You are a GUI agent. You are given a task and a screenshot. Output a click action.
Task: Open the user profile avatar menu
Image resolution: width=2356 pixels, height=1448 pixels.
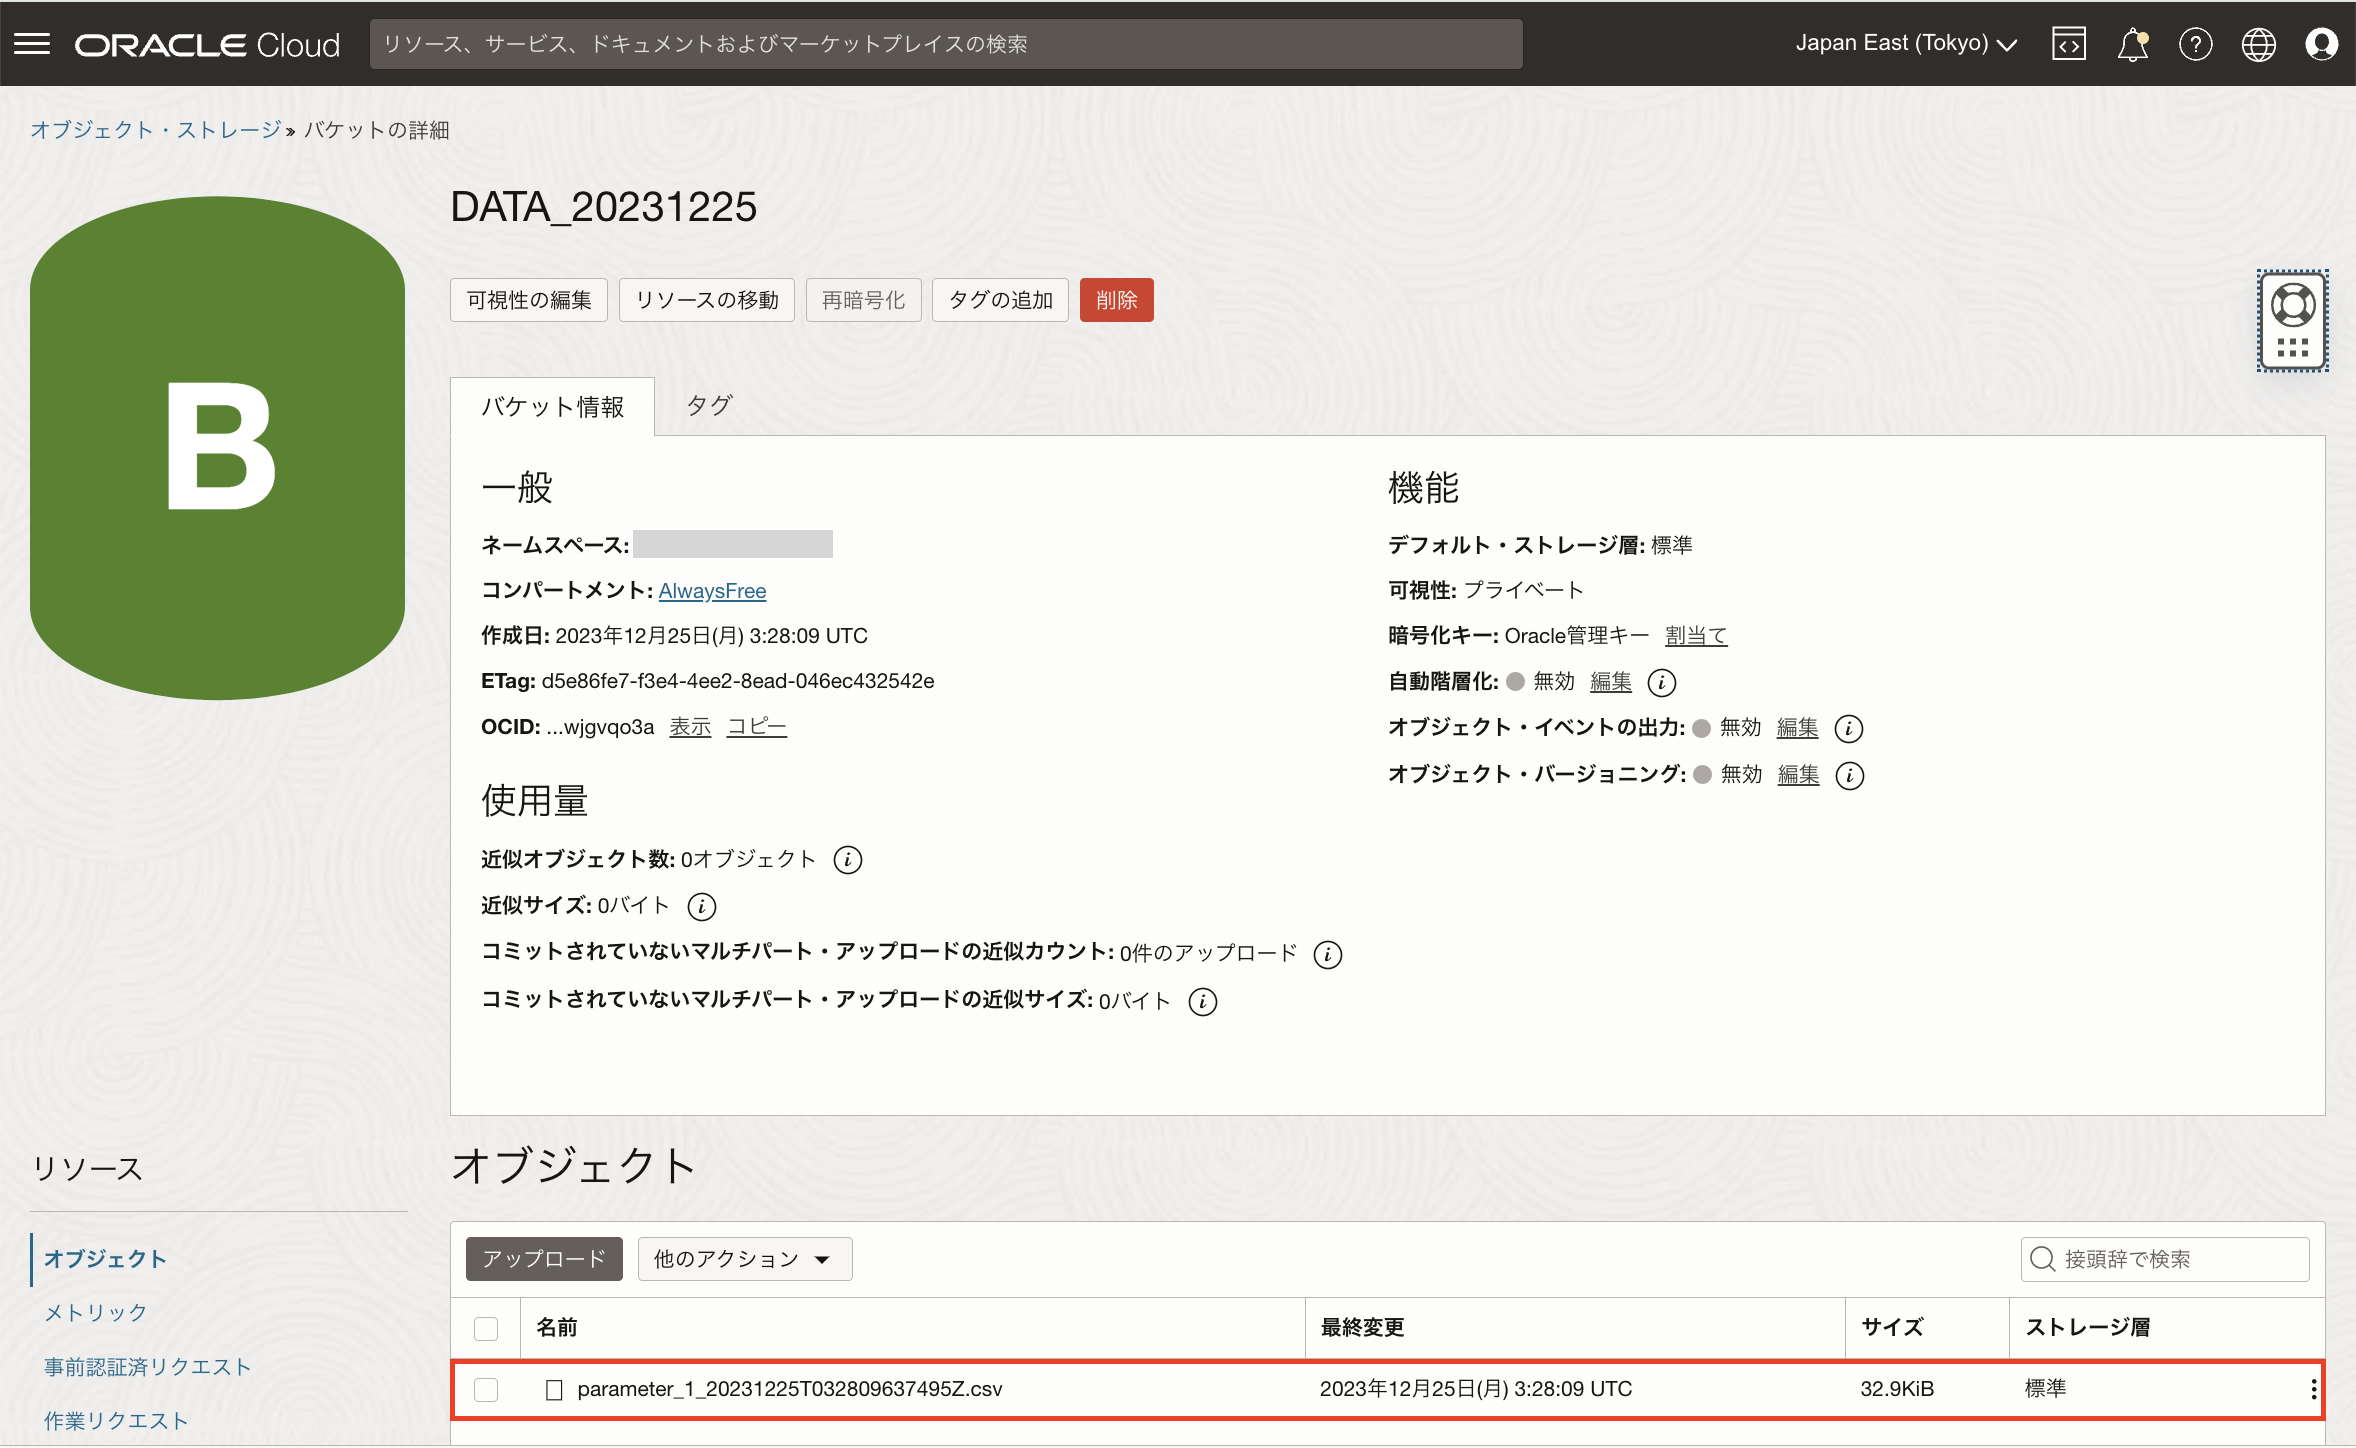coord(2321,43)
